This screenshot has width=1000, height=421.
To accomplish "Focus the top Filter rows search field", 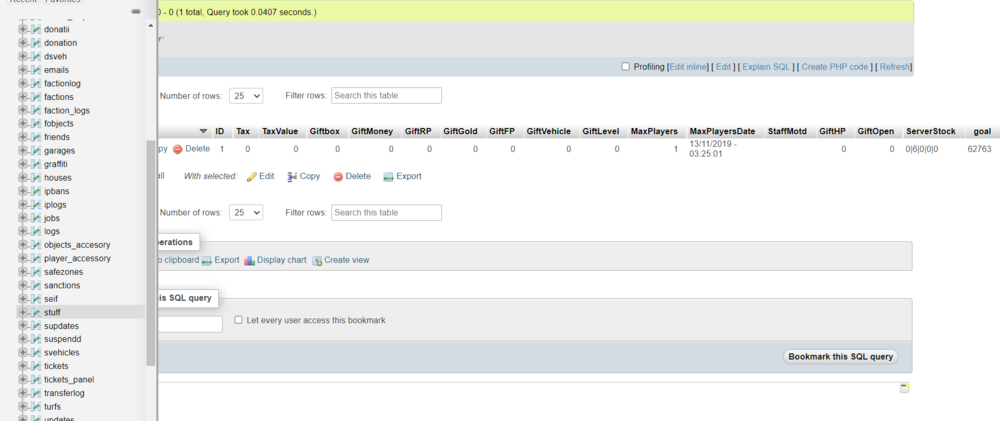I will pyautogui.click(x=386, y=96).
